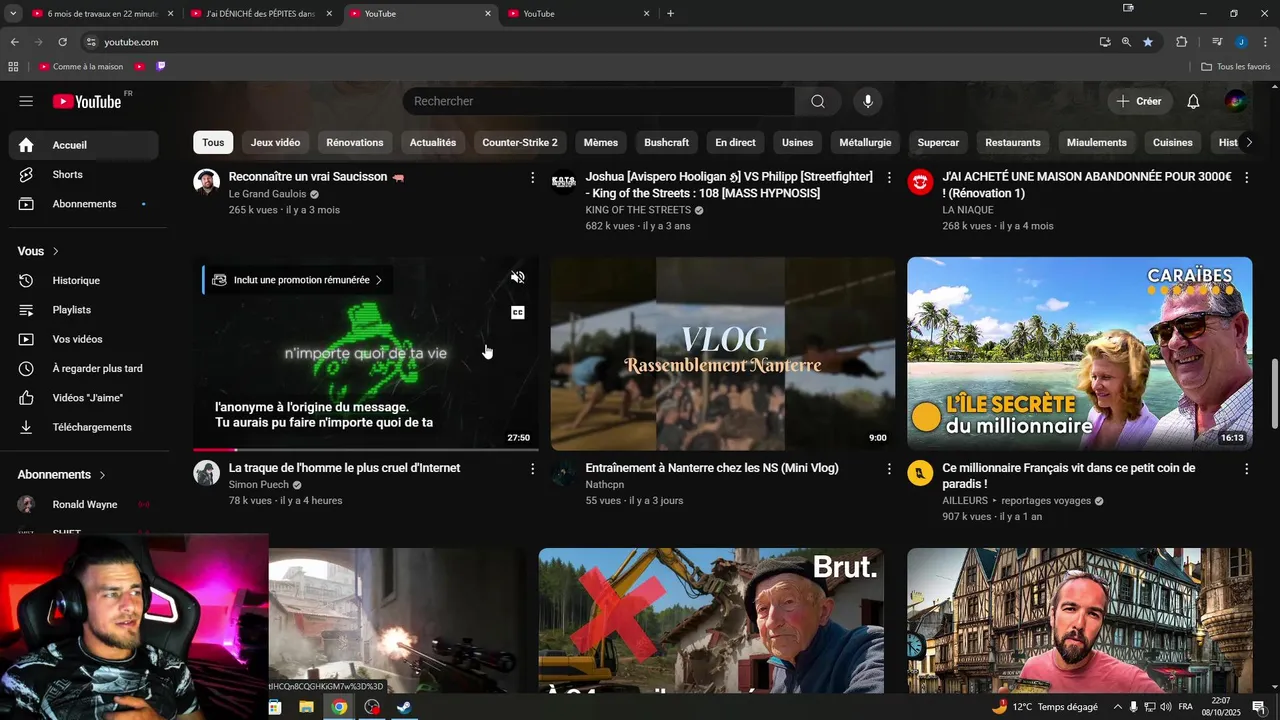
Task: Click the search magnifier button
Action: tap(818, 101)
